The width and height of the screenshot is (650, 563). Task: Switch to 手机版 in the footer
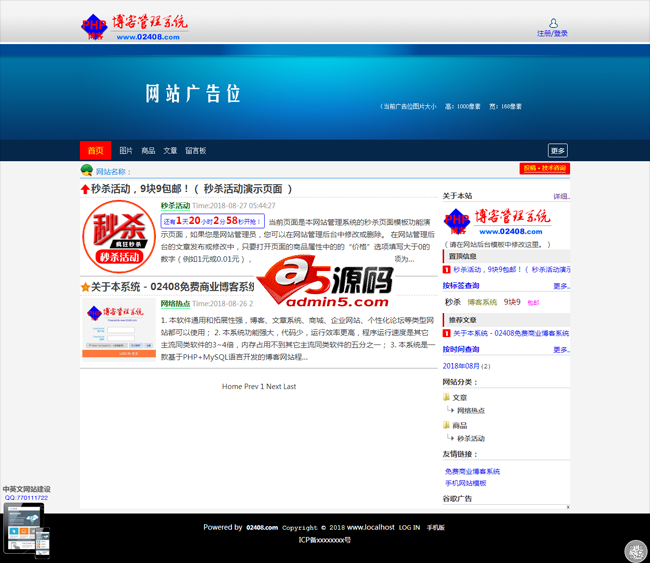click(x=436, y=527)
